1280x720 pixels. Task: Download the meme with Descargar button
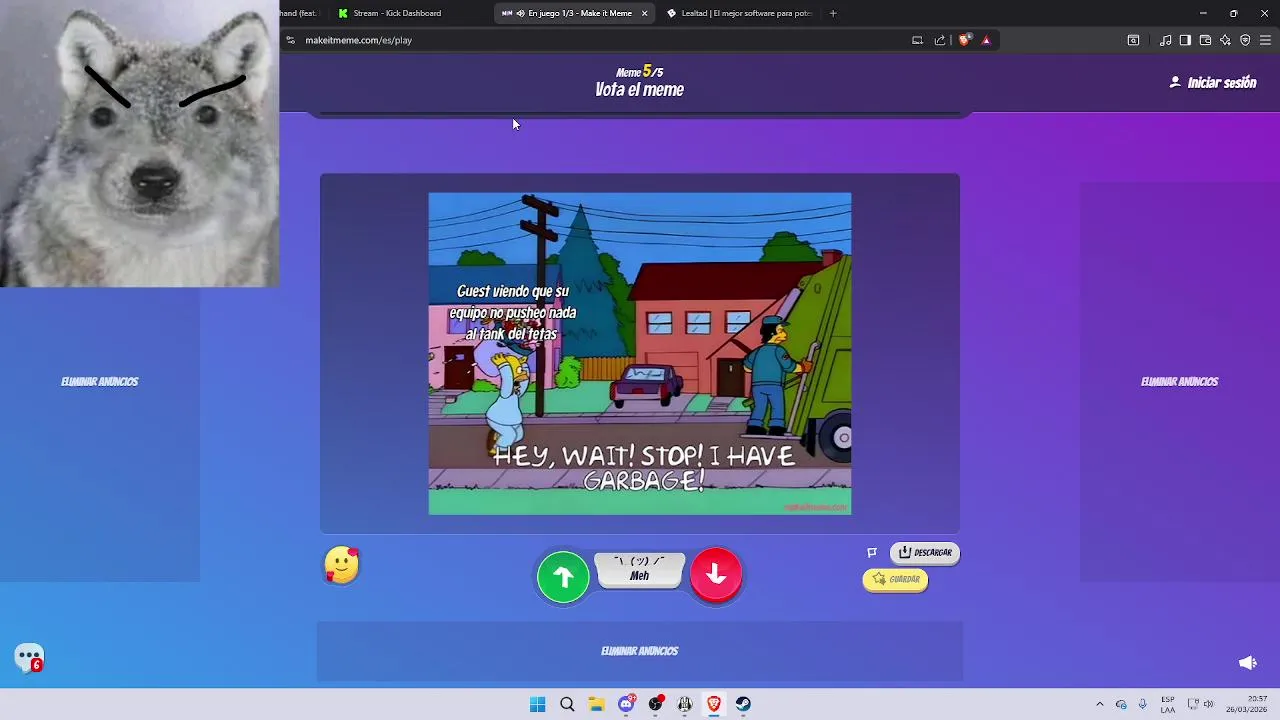coord(925,552)
